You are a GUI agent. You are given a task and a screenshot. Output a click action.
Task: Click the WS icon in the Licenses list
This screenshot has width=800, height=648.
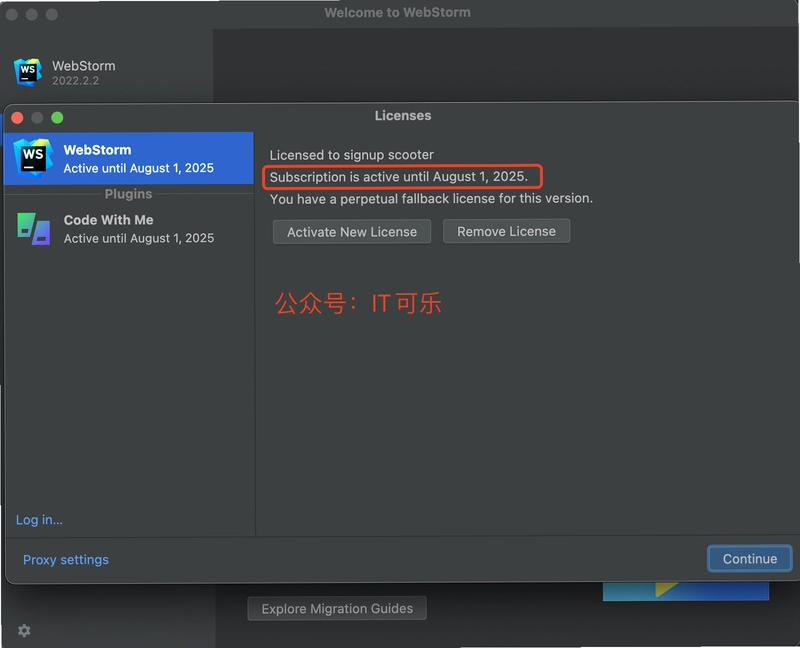click(x=33, y=158)
